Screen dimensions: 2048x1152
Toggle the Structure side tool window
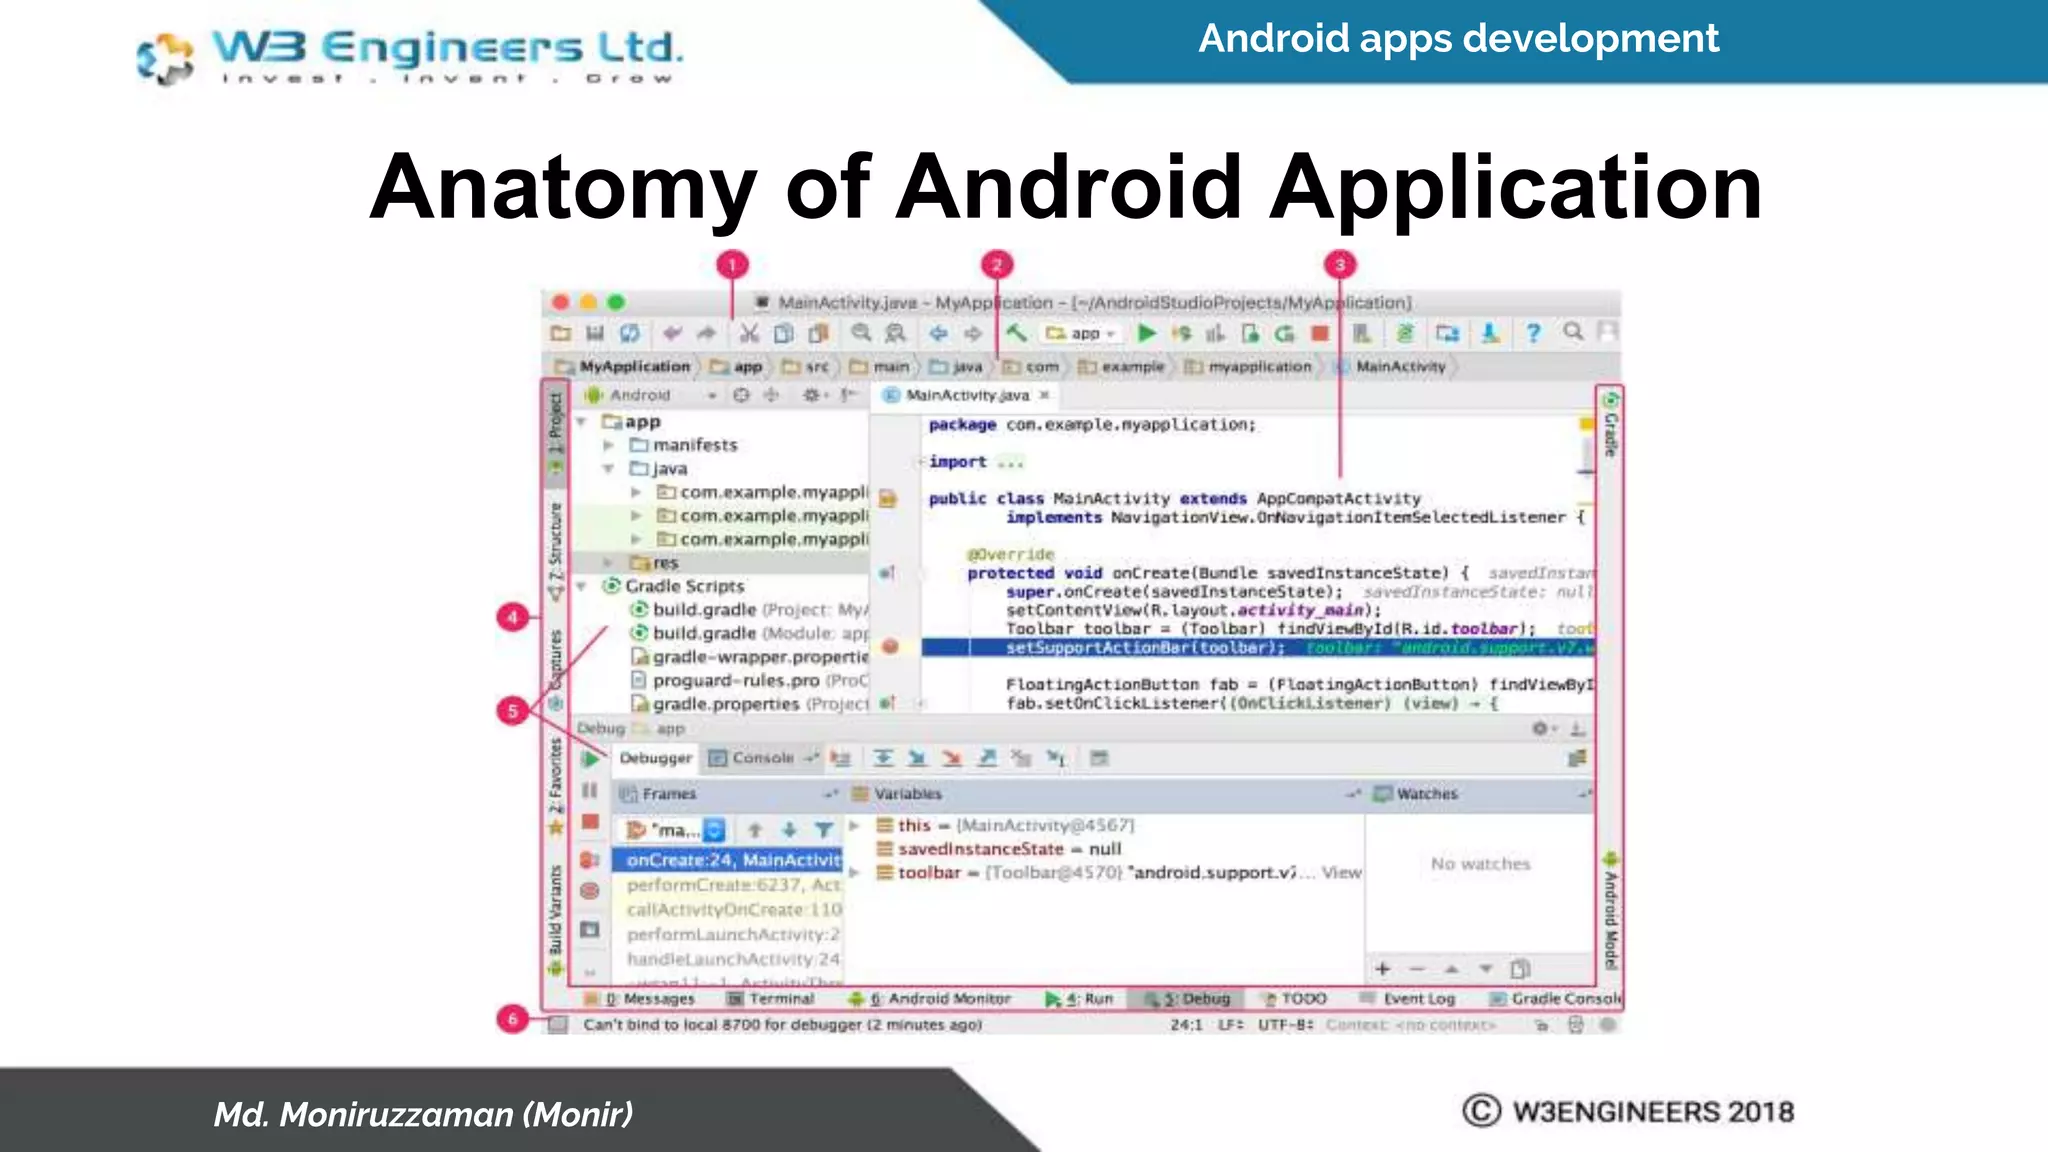555,550
